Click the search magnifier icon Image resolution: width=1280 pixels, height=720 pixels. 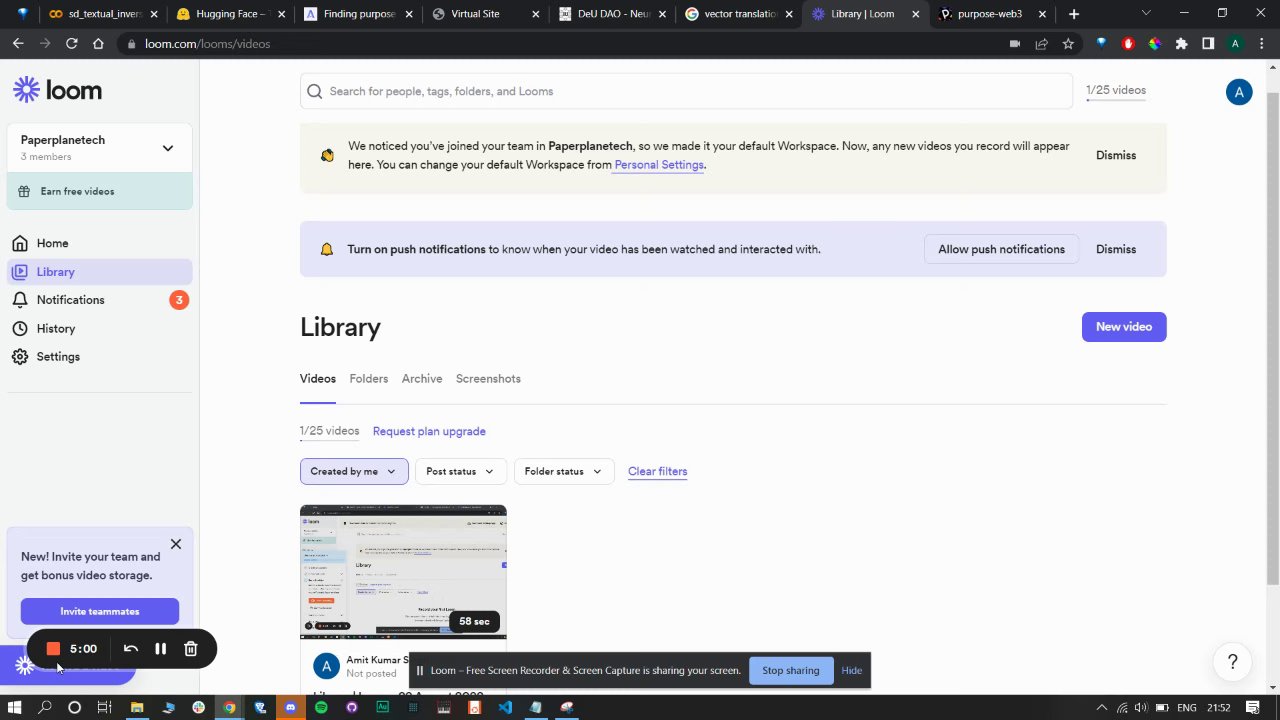pos(315,91)
